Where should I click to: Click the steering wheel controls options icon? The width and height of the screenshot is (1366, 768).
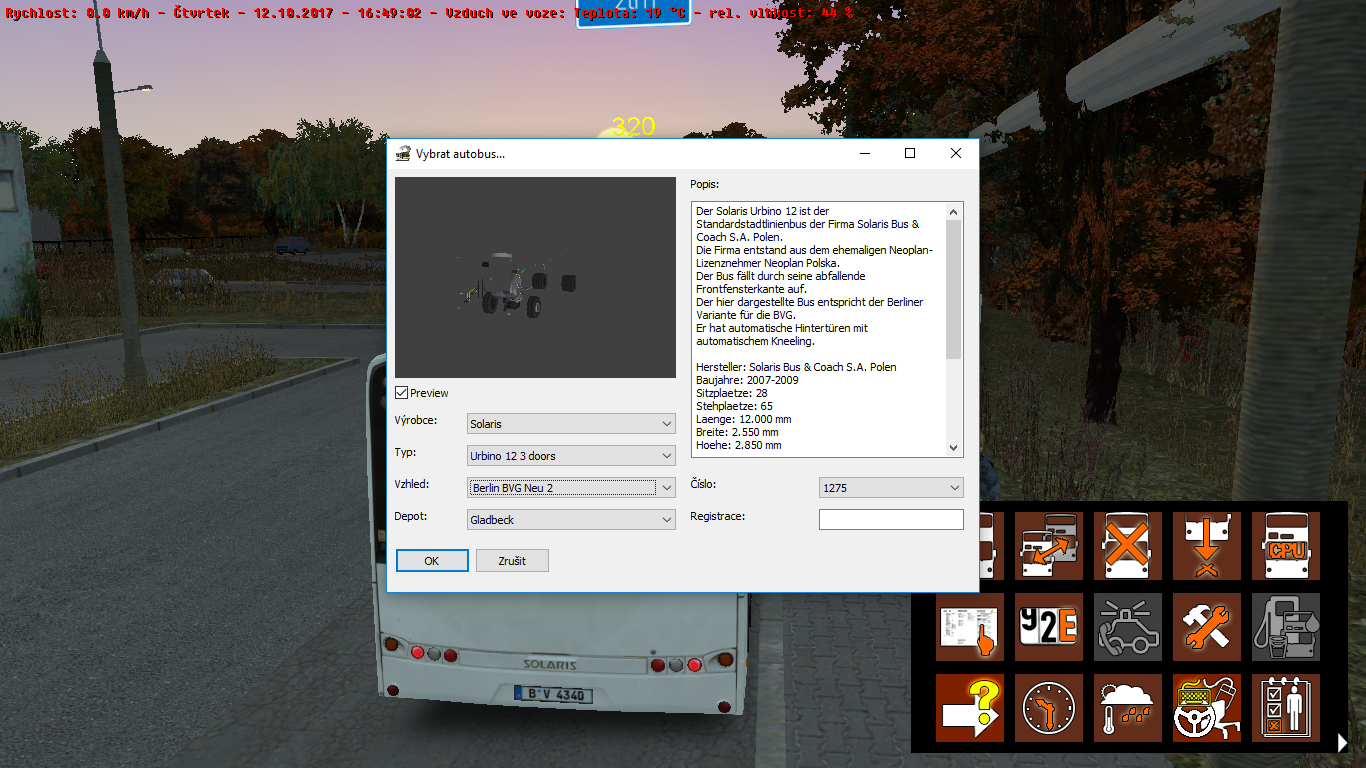[1206, 707]
